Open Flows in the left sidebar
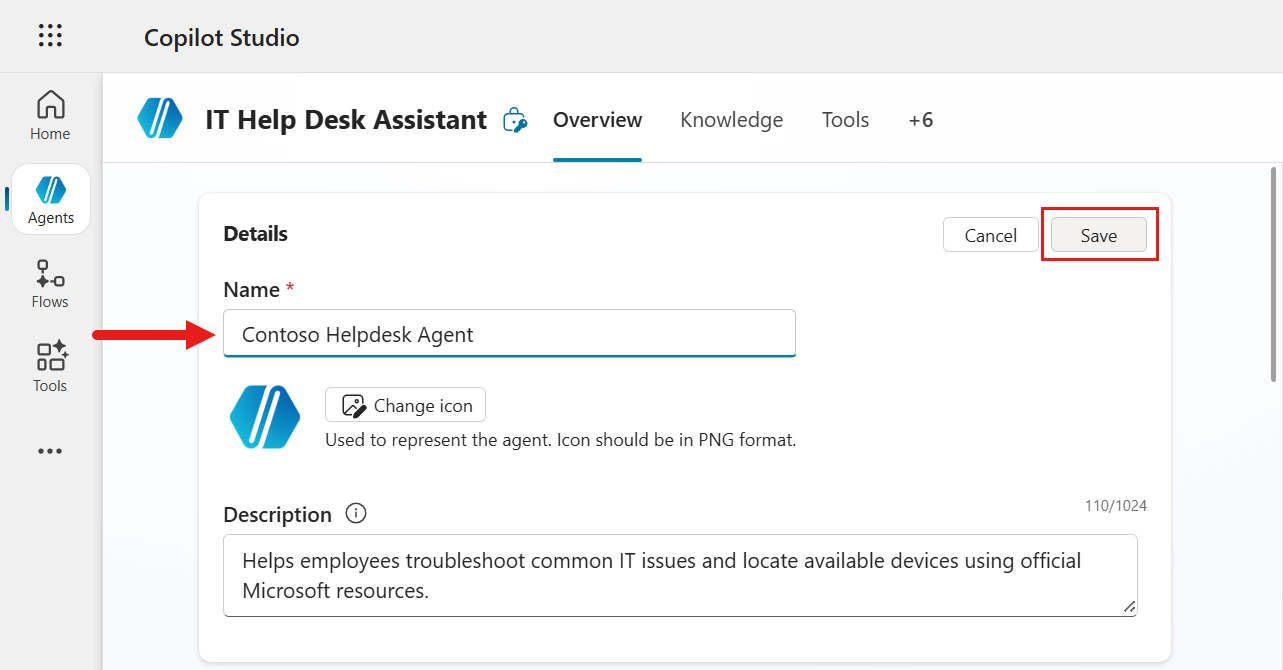Viewport: 1283px width, 670px height. point(50,284)
